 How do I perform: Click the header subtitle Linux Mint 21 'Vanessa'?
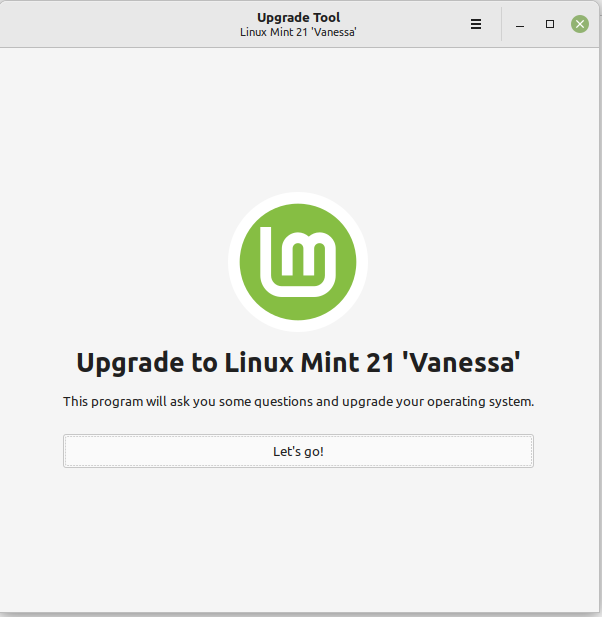298,32
